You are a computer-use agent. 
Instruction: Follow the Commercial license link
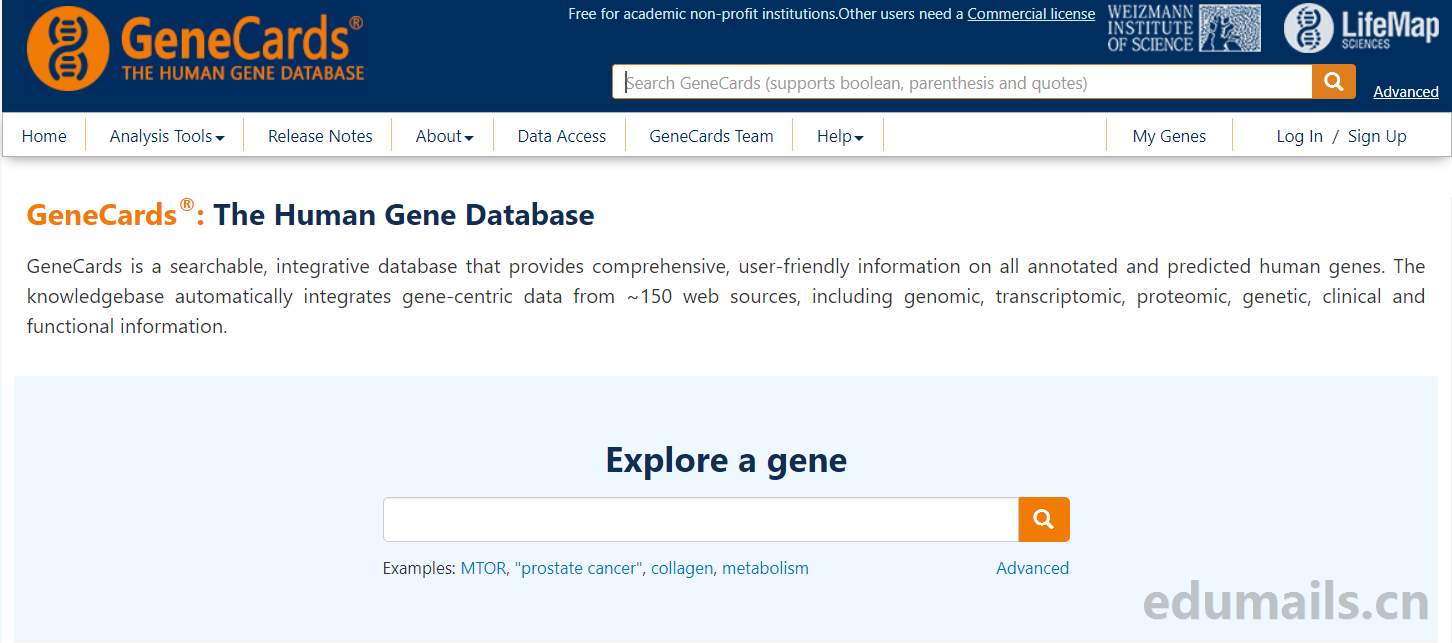1031,14
